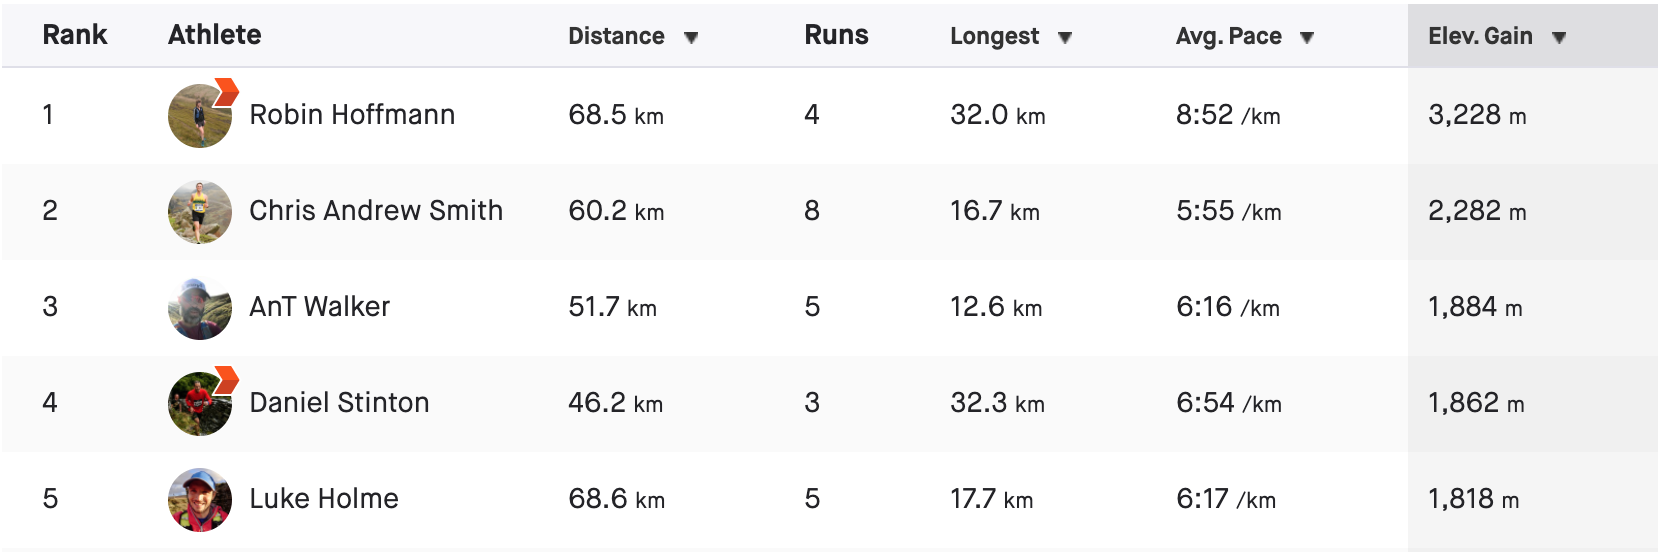
Task: Click the Elev. Gain sort arrow
Action: [x=1559, y=38]
